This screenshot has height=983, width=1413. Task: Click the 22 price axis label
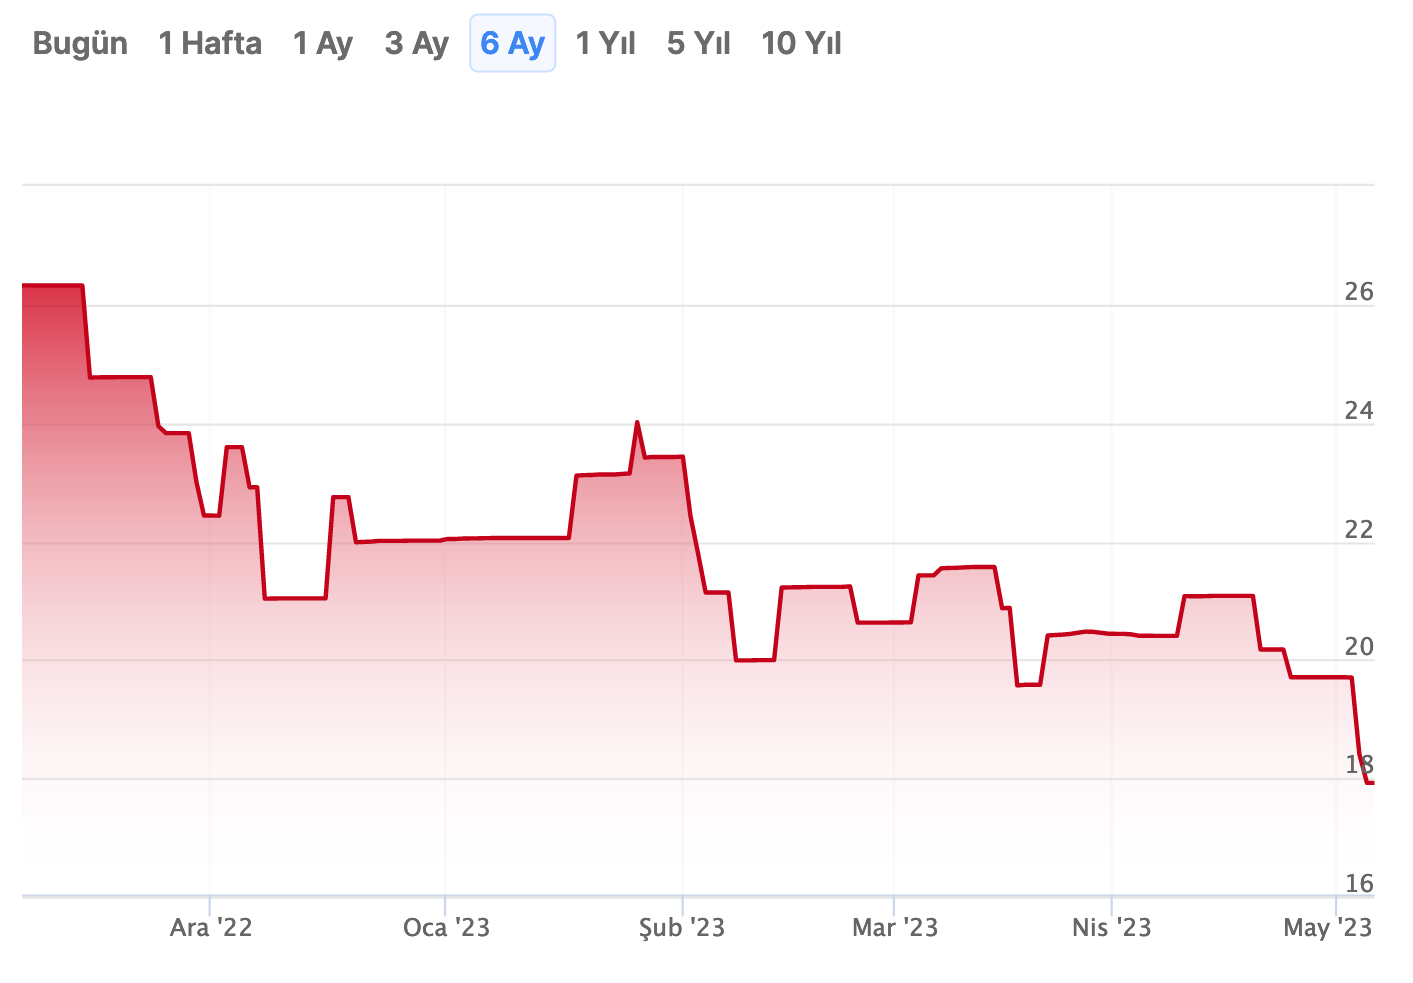(1359, 529)
